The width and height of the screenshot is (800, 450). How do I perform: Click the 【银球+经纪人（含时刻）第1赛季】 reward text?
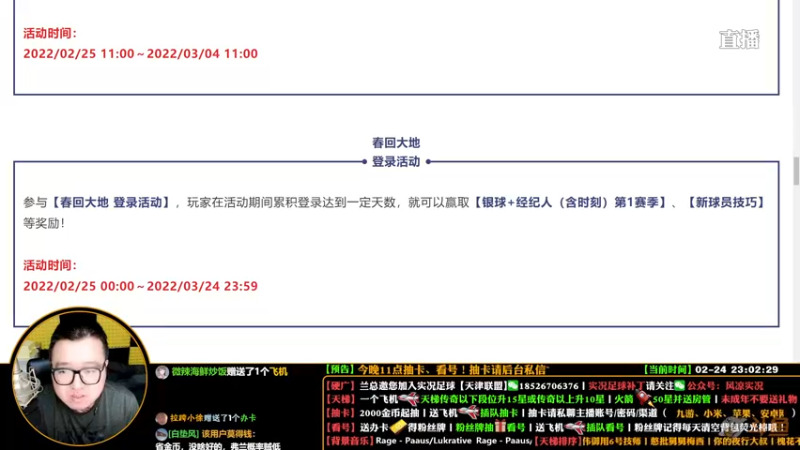pyautogui.click(x=569, y=203)
